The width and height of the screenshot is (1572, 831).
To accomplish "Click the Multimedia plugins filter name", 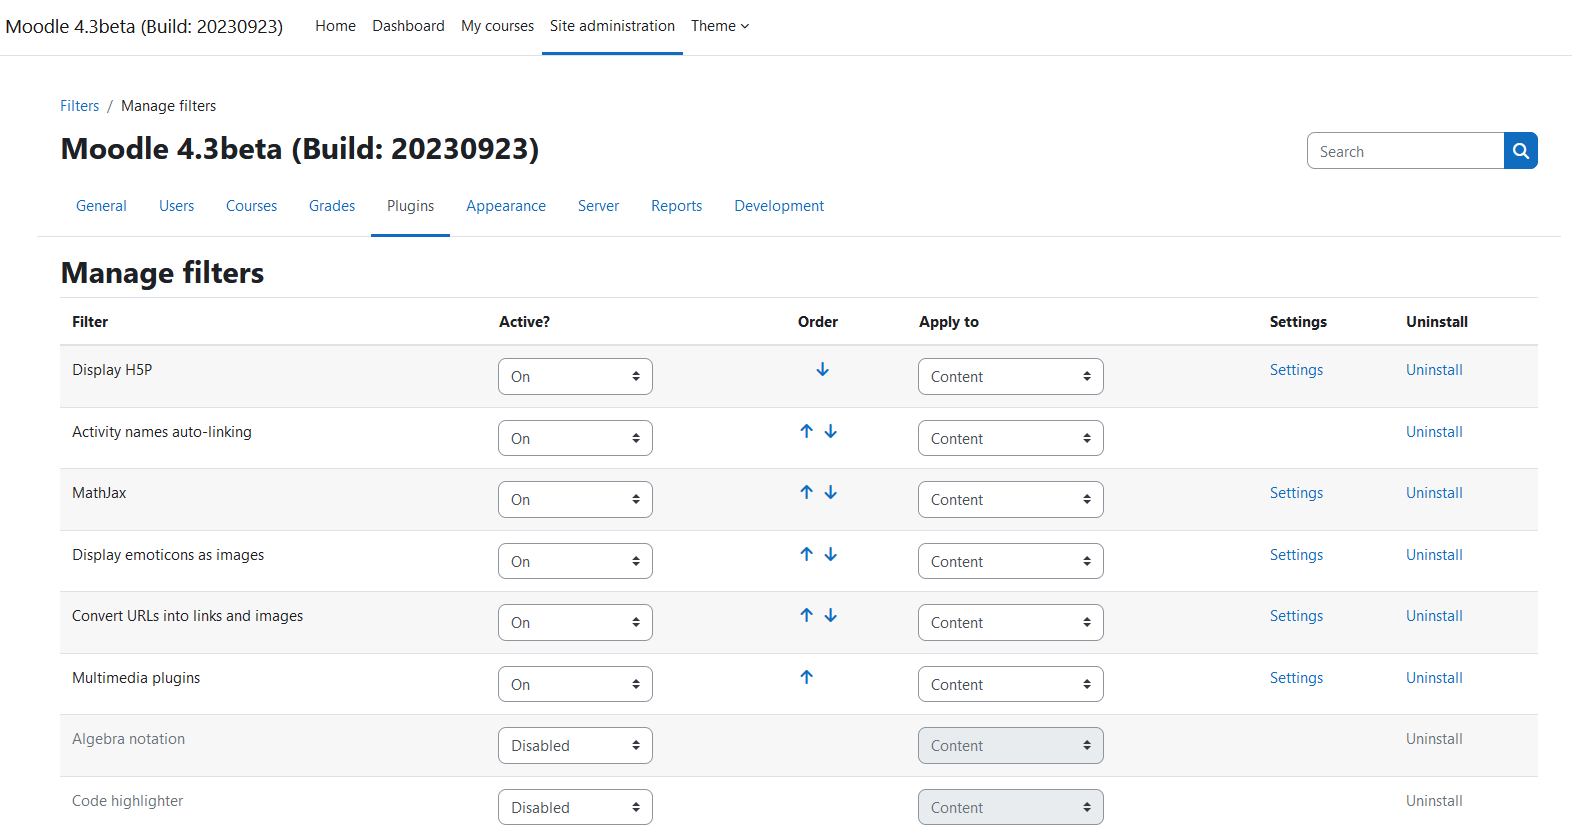I will tap(136, 678).
